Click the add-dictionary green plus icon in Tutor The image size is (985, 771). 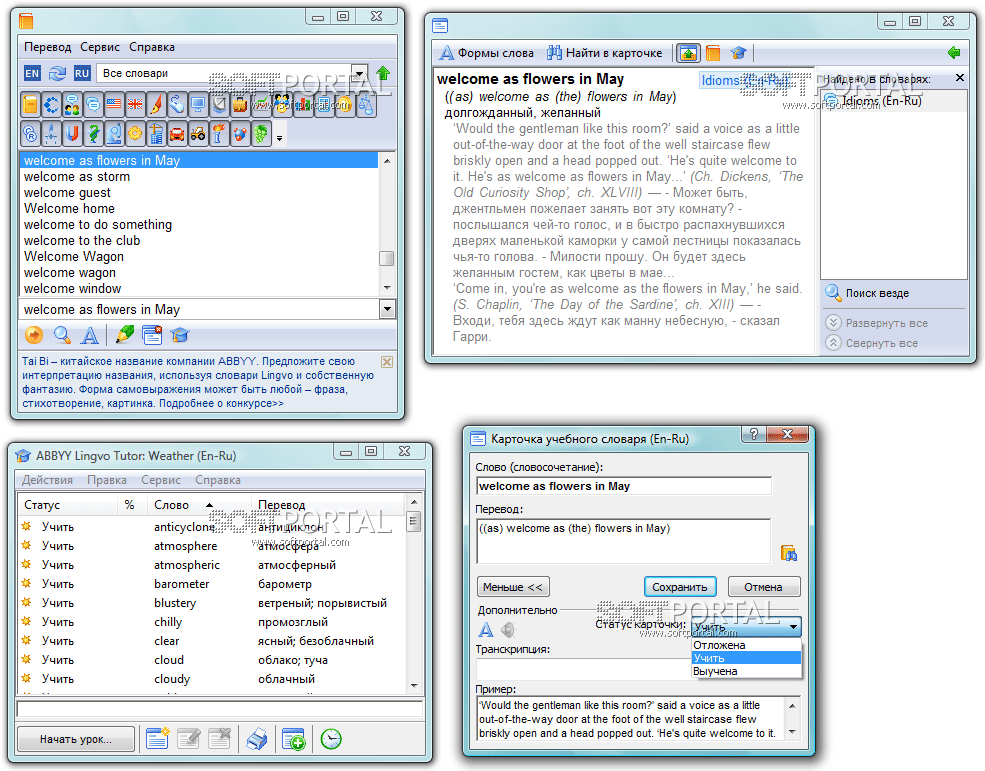[293, 739]
